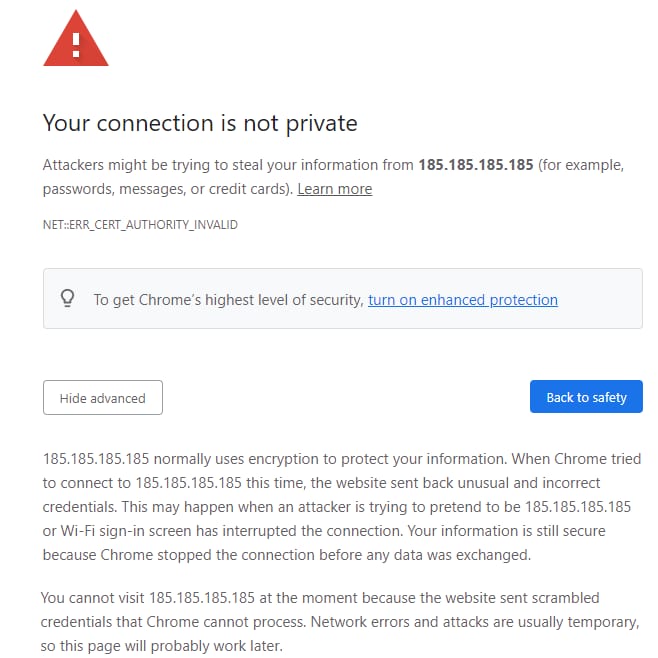Click the bold 185.185.185.185 address
Viewport: 658px width, 658px height.
pos(475,164)
